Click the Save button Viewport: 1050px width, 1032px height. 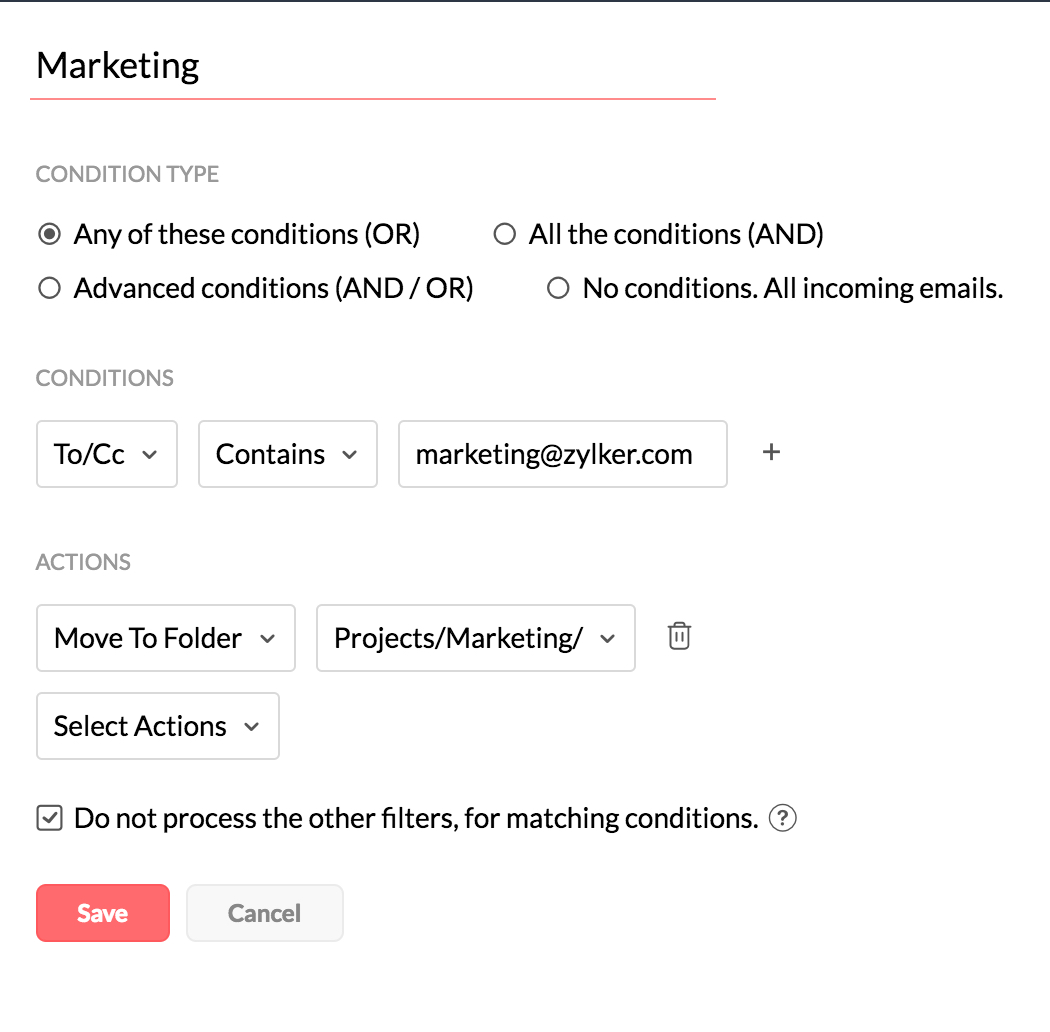(103, 913)
